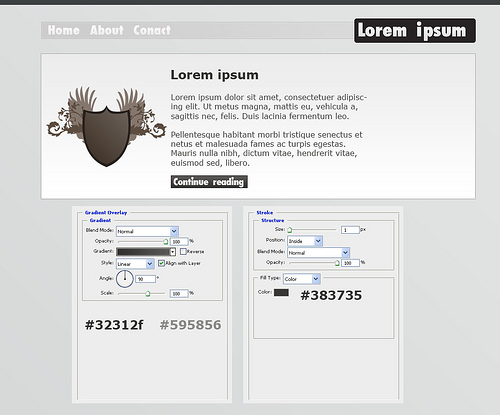
Task: Open the Style Linear dropdown
Action: coord(135,264)
